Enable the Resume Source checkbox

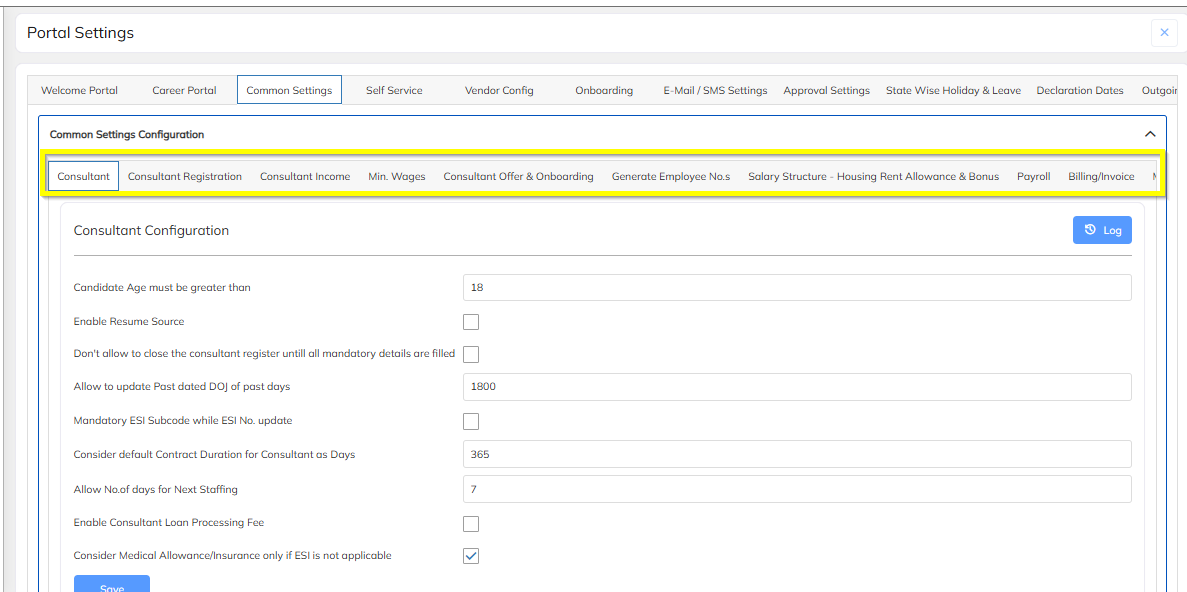point(471,322)
